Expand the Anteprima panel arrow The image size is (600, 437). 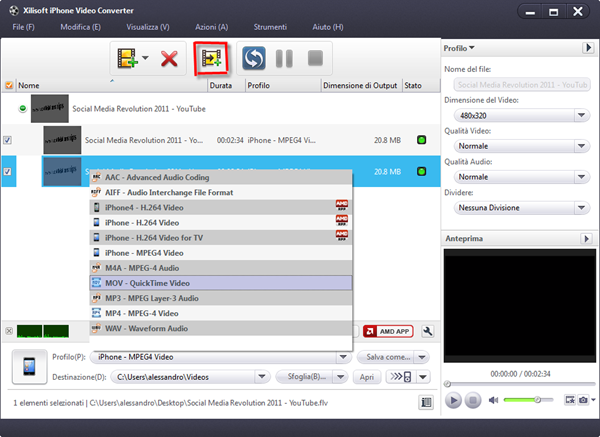586,238
